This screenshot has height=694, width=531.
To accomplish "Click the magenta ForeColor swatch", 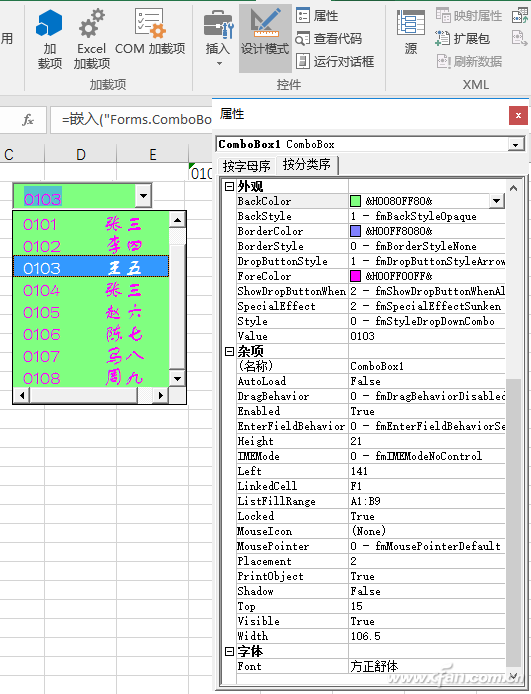I will 355,276.
